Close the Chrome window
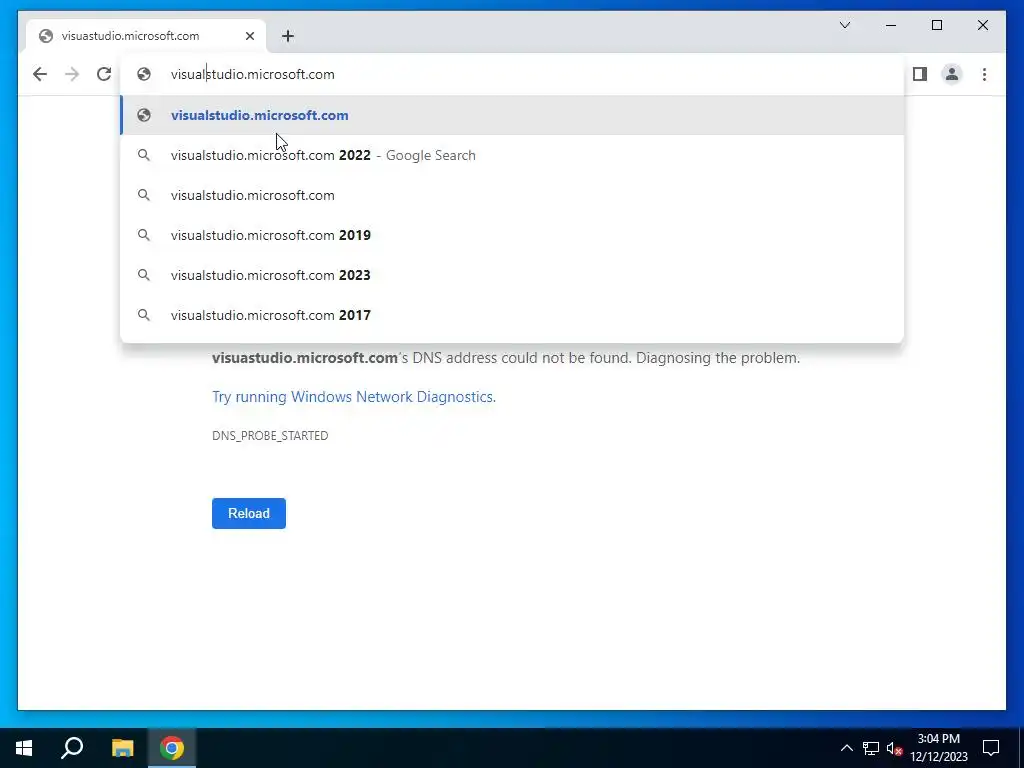This screenshot has width=1024, height=768. click(x=982, y=25)
